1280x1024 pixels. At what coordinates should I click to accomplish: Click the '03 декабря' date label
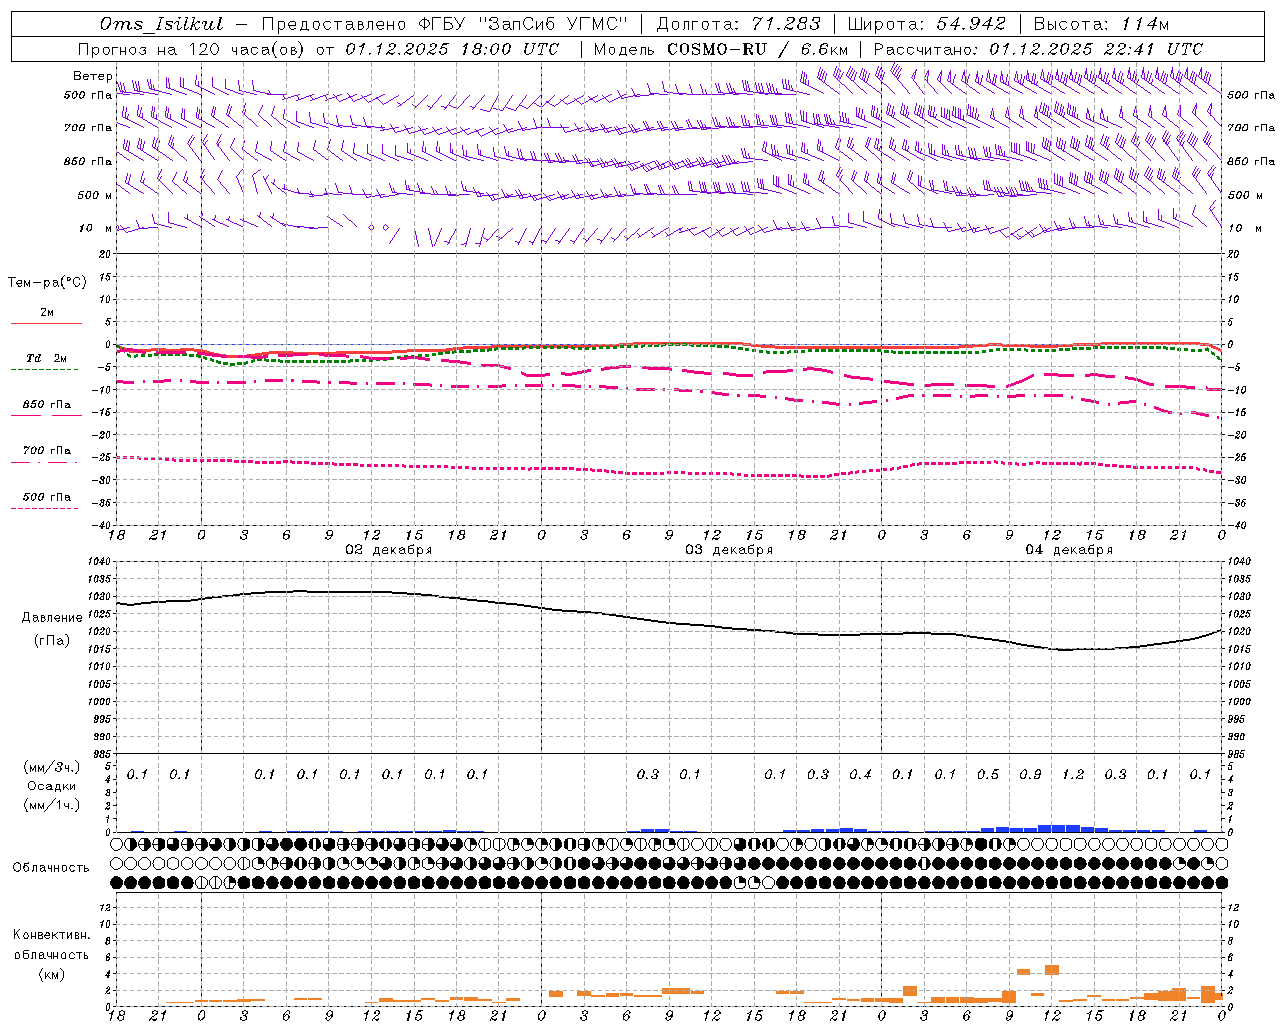729,550
